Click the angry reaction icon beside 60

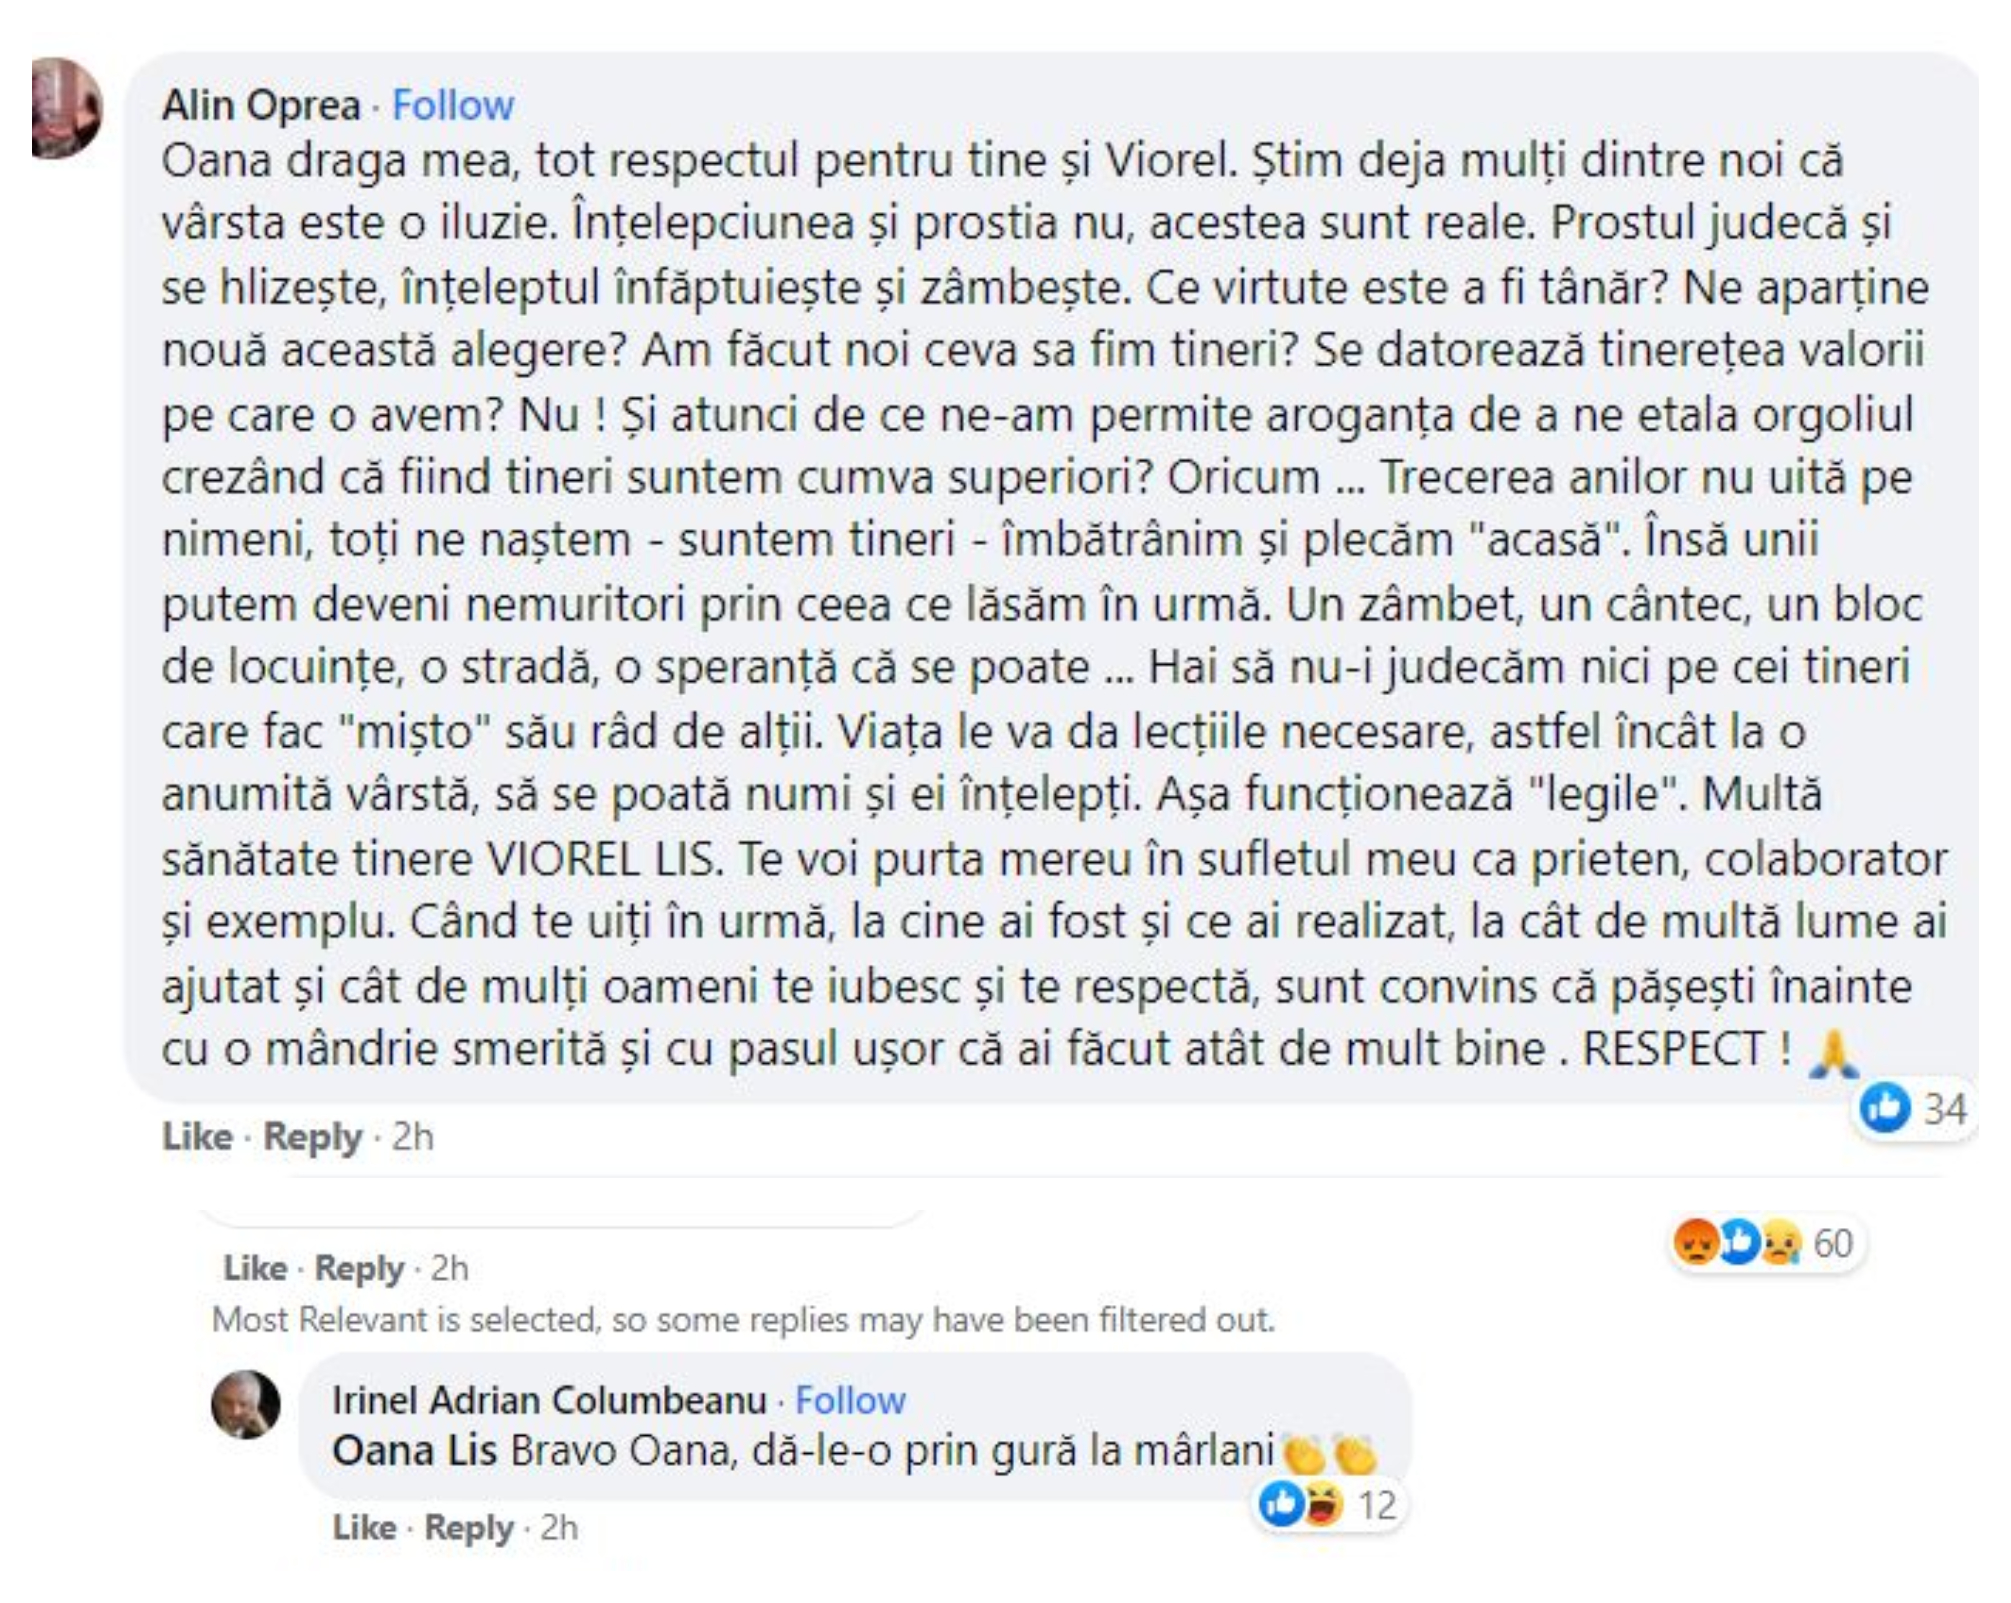[1695, 1242]
